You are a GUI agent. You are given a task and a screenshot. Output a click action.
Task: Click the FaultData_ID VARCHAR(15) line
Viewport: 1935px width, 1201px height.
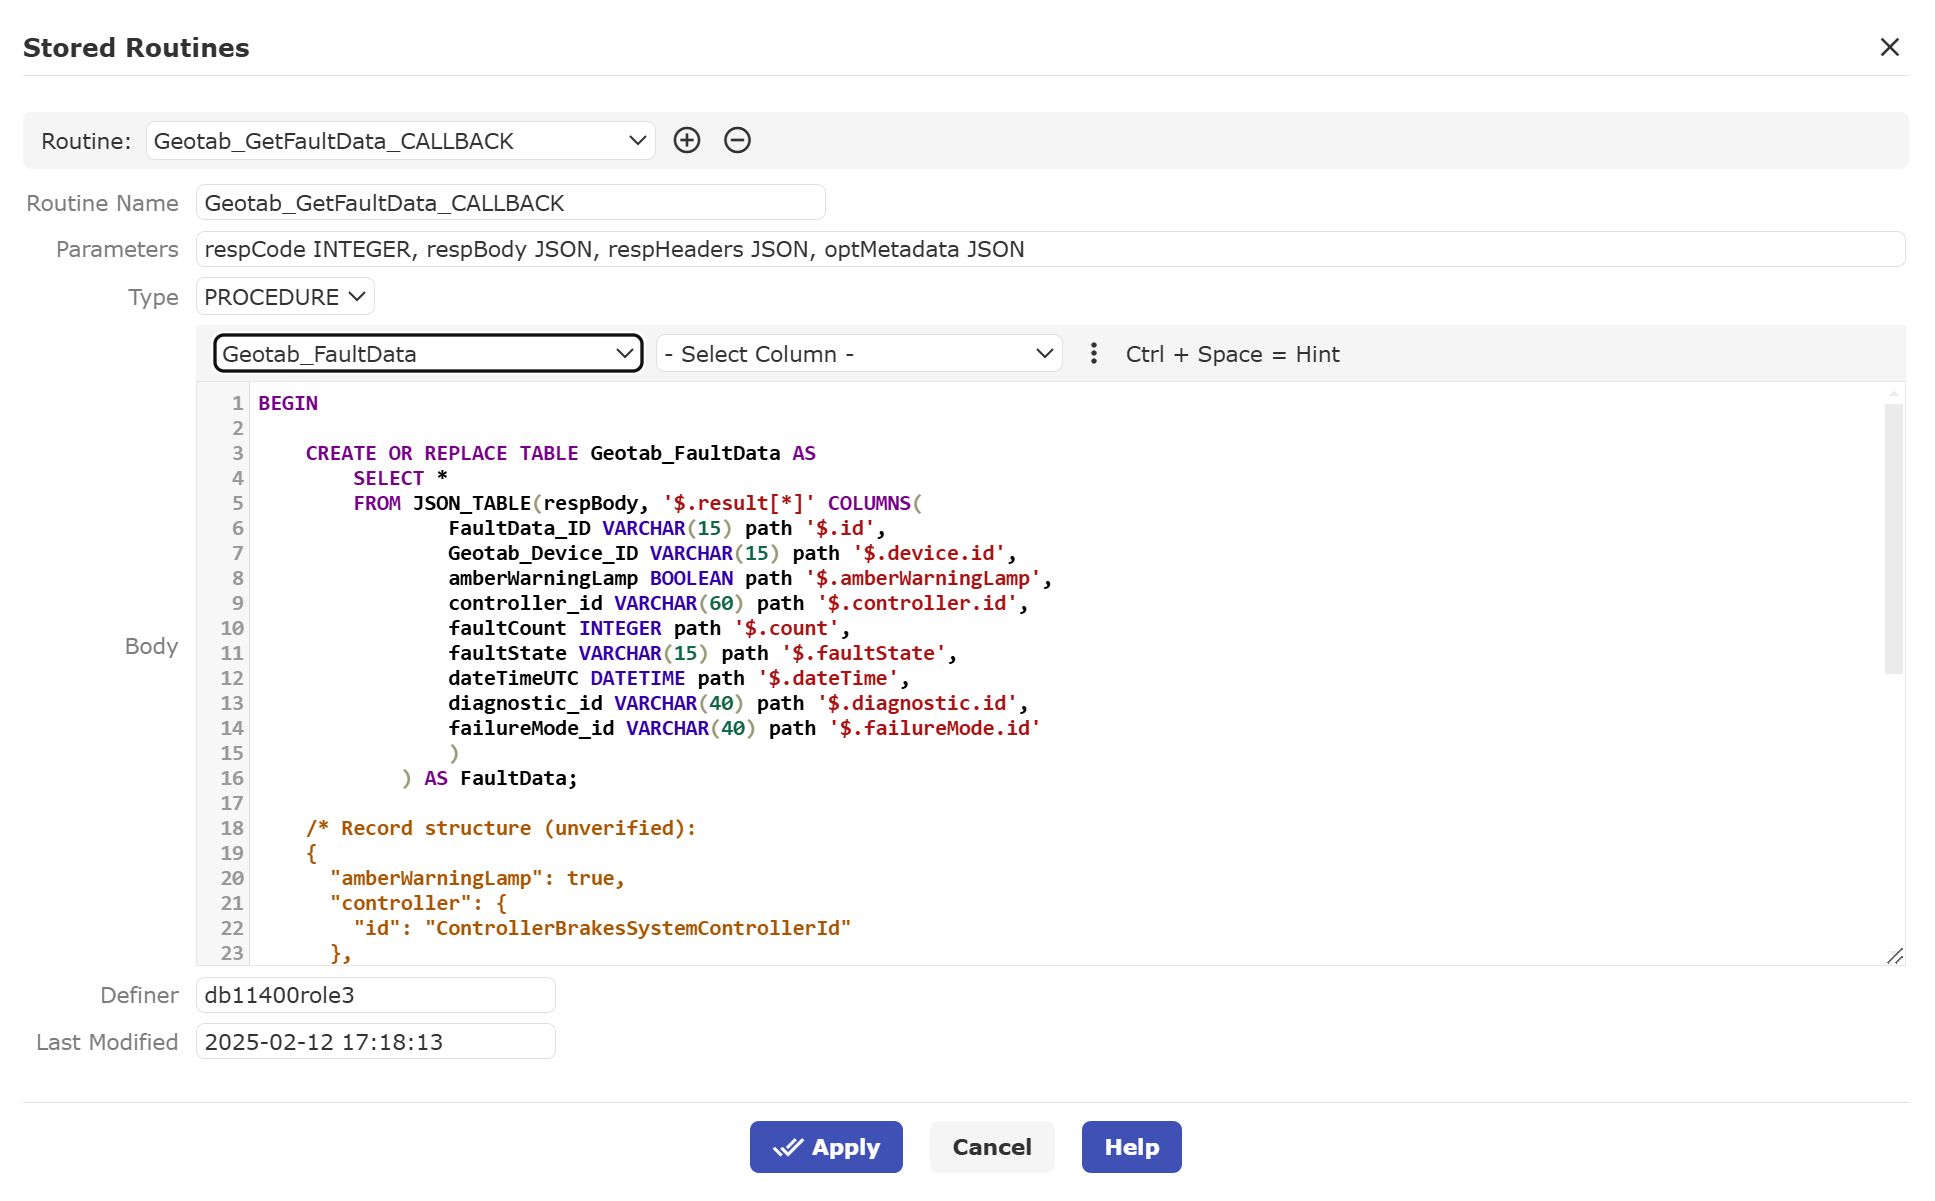click(667, 528)
